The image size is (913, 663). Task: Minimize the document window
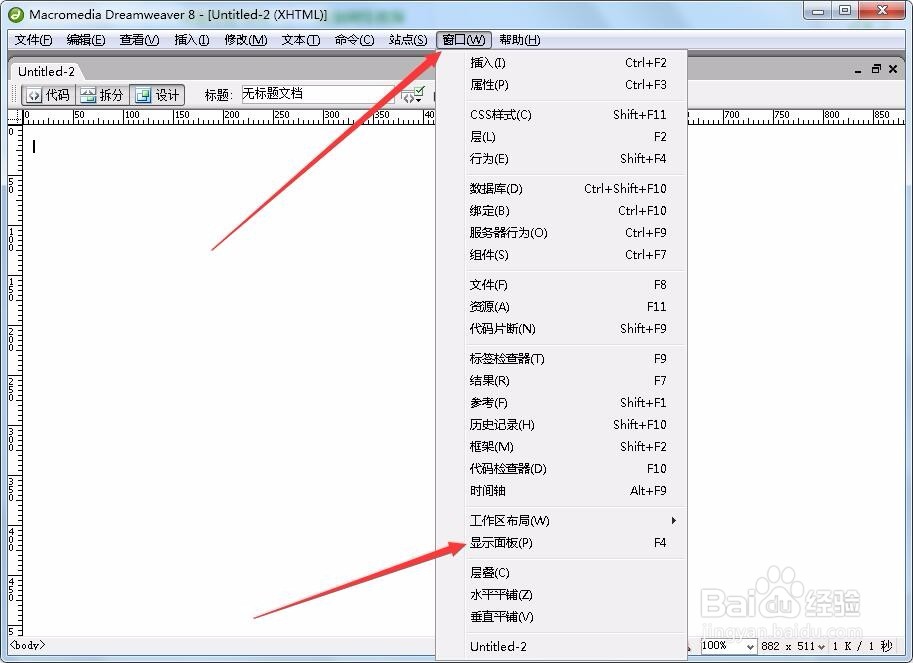858,70
